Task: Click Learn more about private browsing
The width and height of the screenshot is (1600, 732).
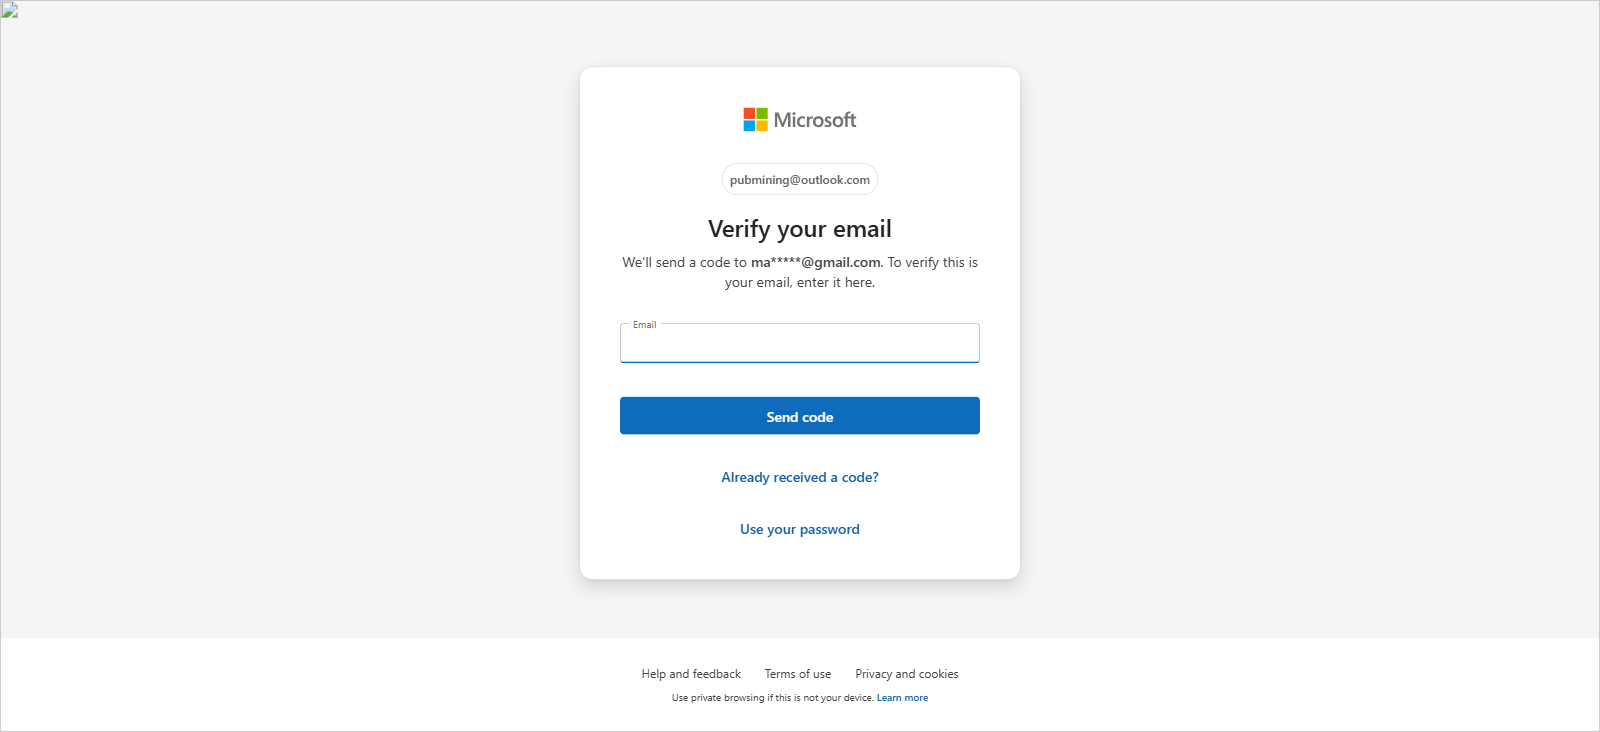Action: pyautogui.click(x=902, y=698)
